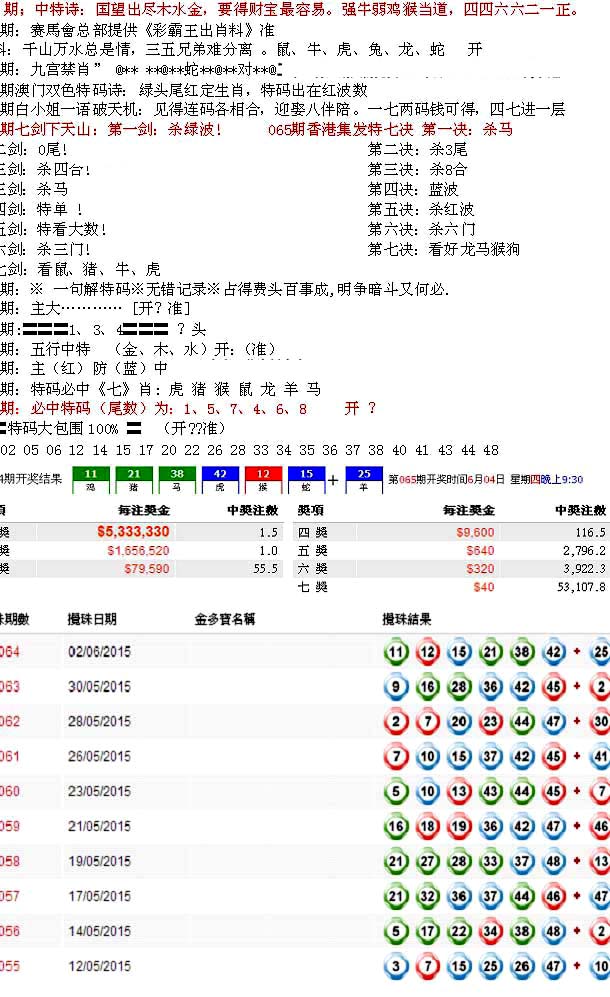610x997 pixels.
Task: Select ball 11 in the 02/06/2015 row
Action: 396,652
